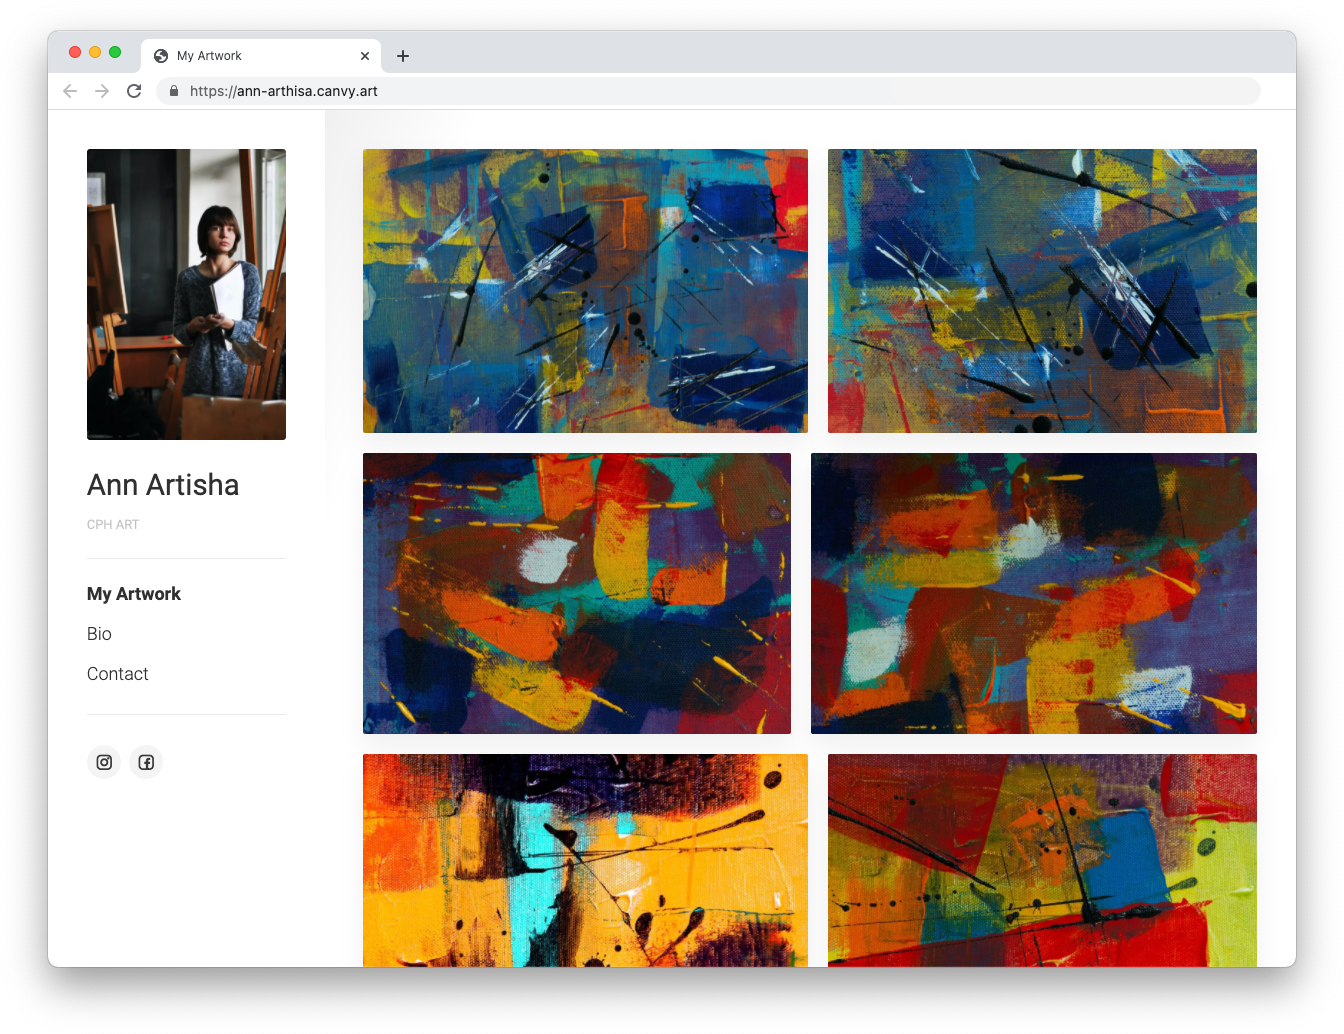
Task: Click the favicon on the My Artwork tab
Action: click(x=160, y=55)
